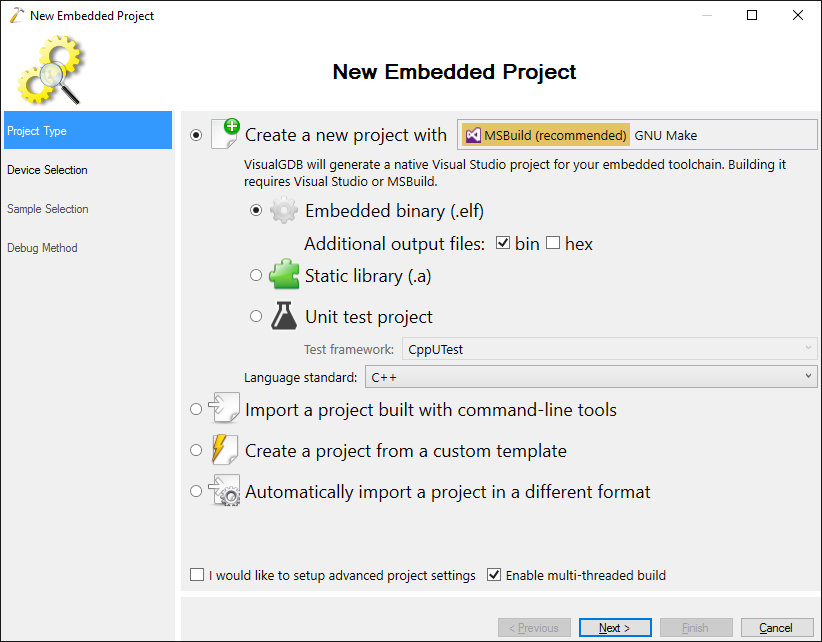This screenshot has width=822, height=642.
Task: Select the Unit test project radio button
Action: pos(256,315)
